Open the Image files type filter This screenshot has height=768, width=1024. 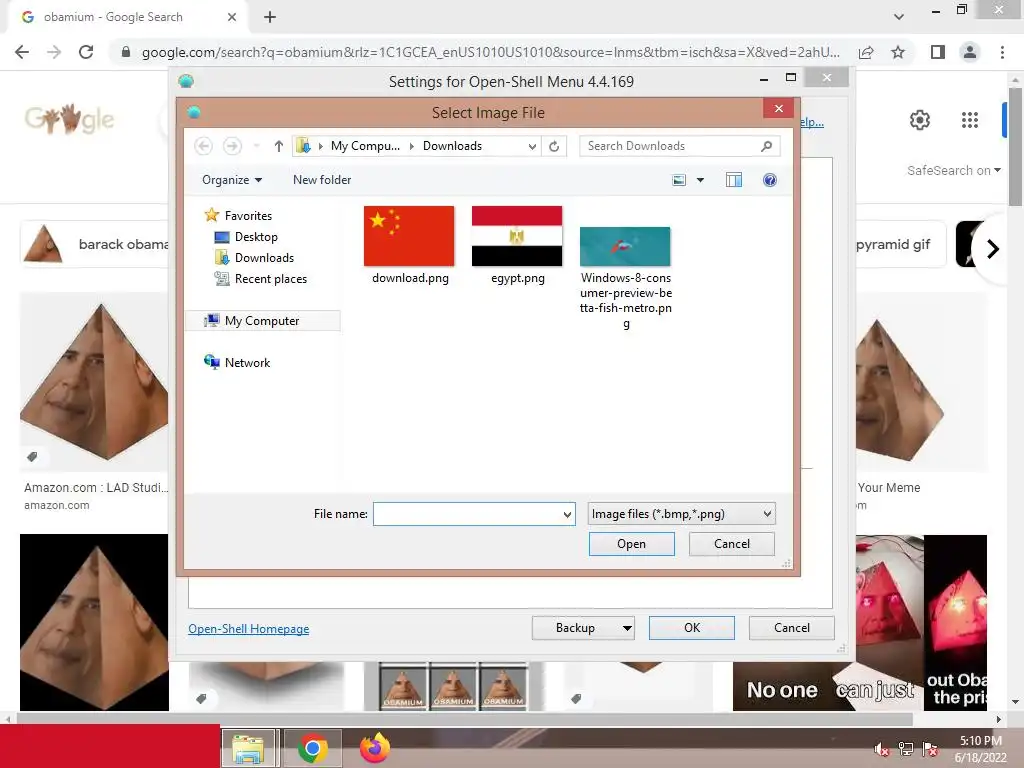click(x=681, y=514)
